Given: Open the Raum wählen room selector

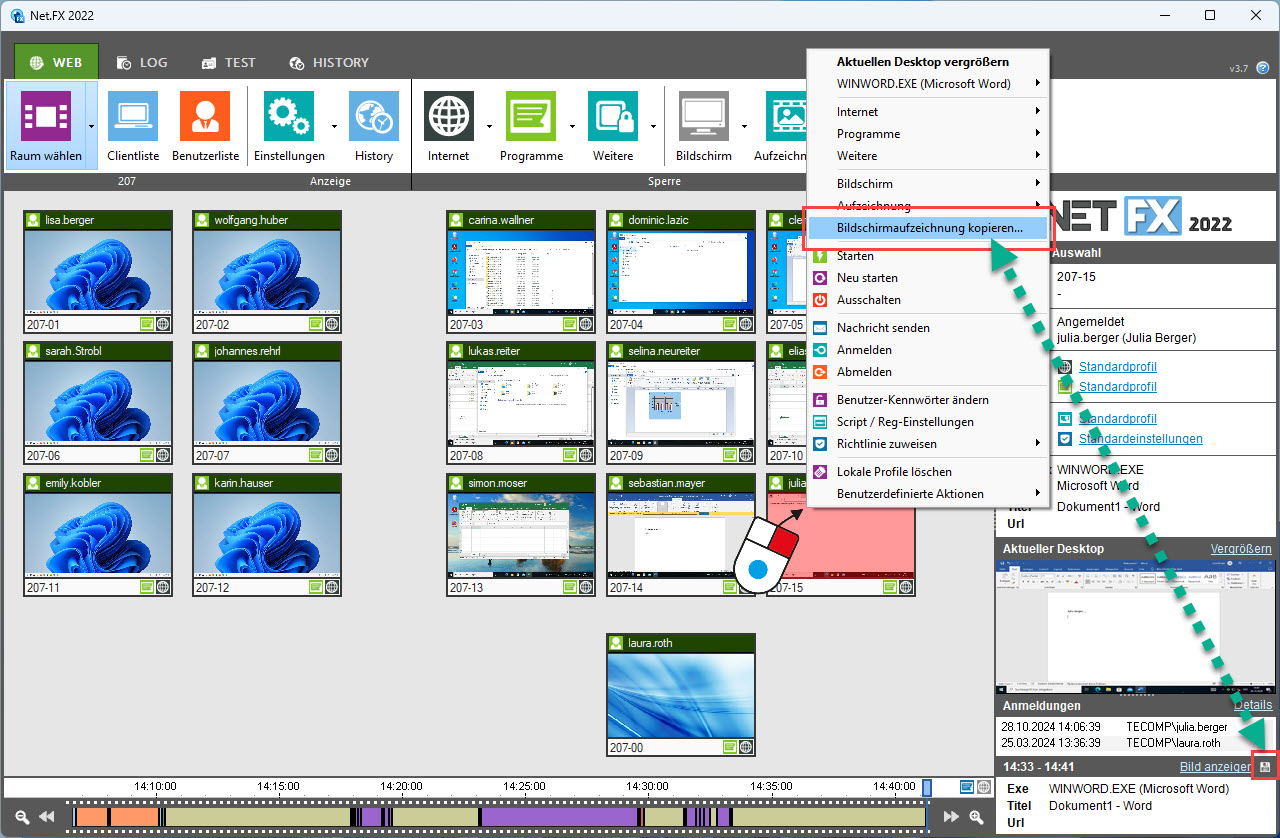Looking at the screenshot, I should [46, 126].
